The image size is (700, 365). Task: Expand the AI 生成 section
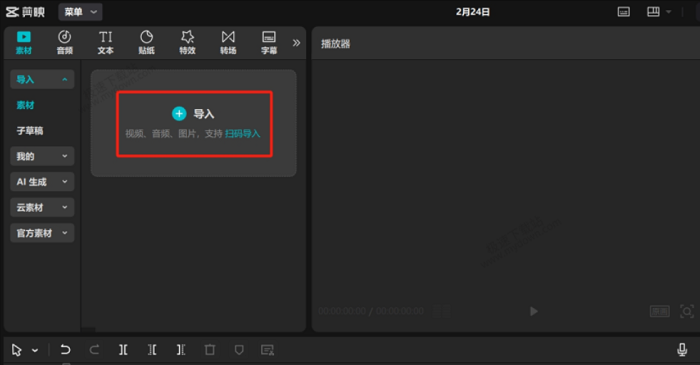tap(42, 182)
